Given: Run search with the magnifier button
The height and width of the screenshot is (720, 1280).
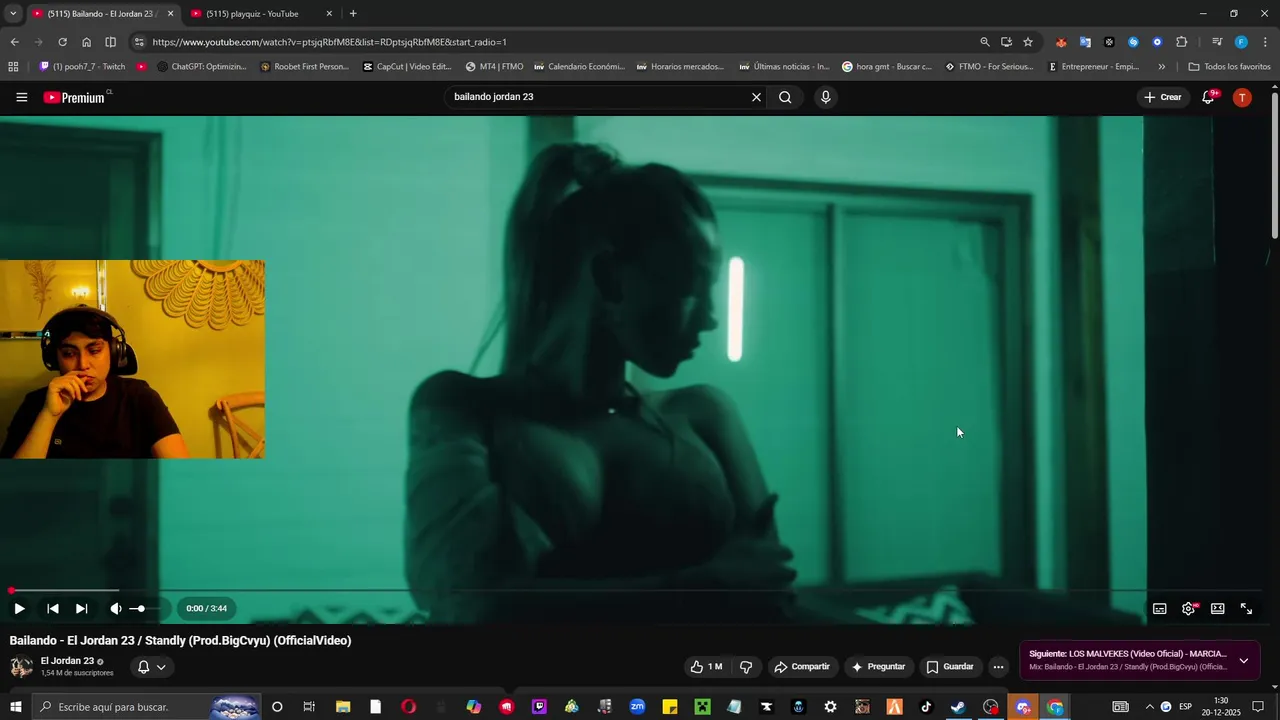Looking at the screenshot, I should (785, 97).
